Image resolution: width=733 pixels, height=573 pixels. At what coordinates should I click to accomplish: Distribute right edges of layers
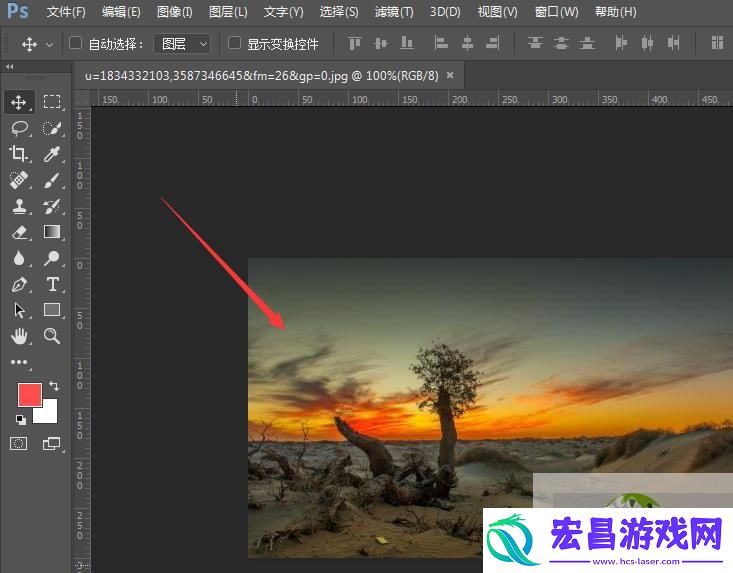pyautogui.click(x=673, y=43)
